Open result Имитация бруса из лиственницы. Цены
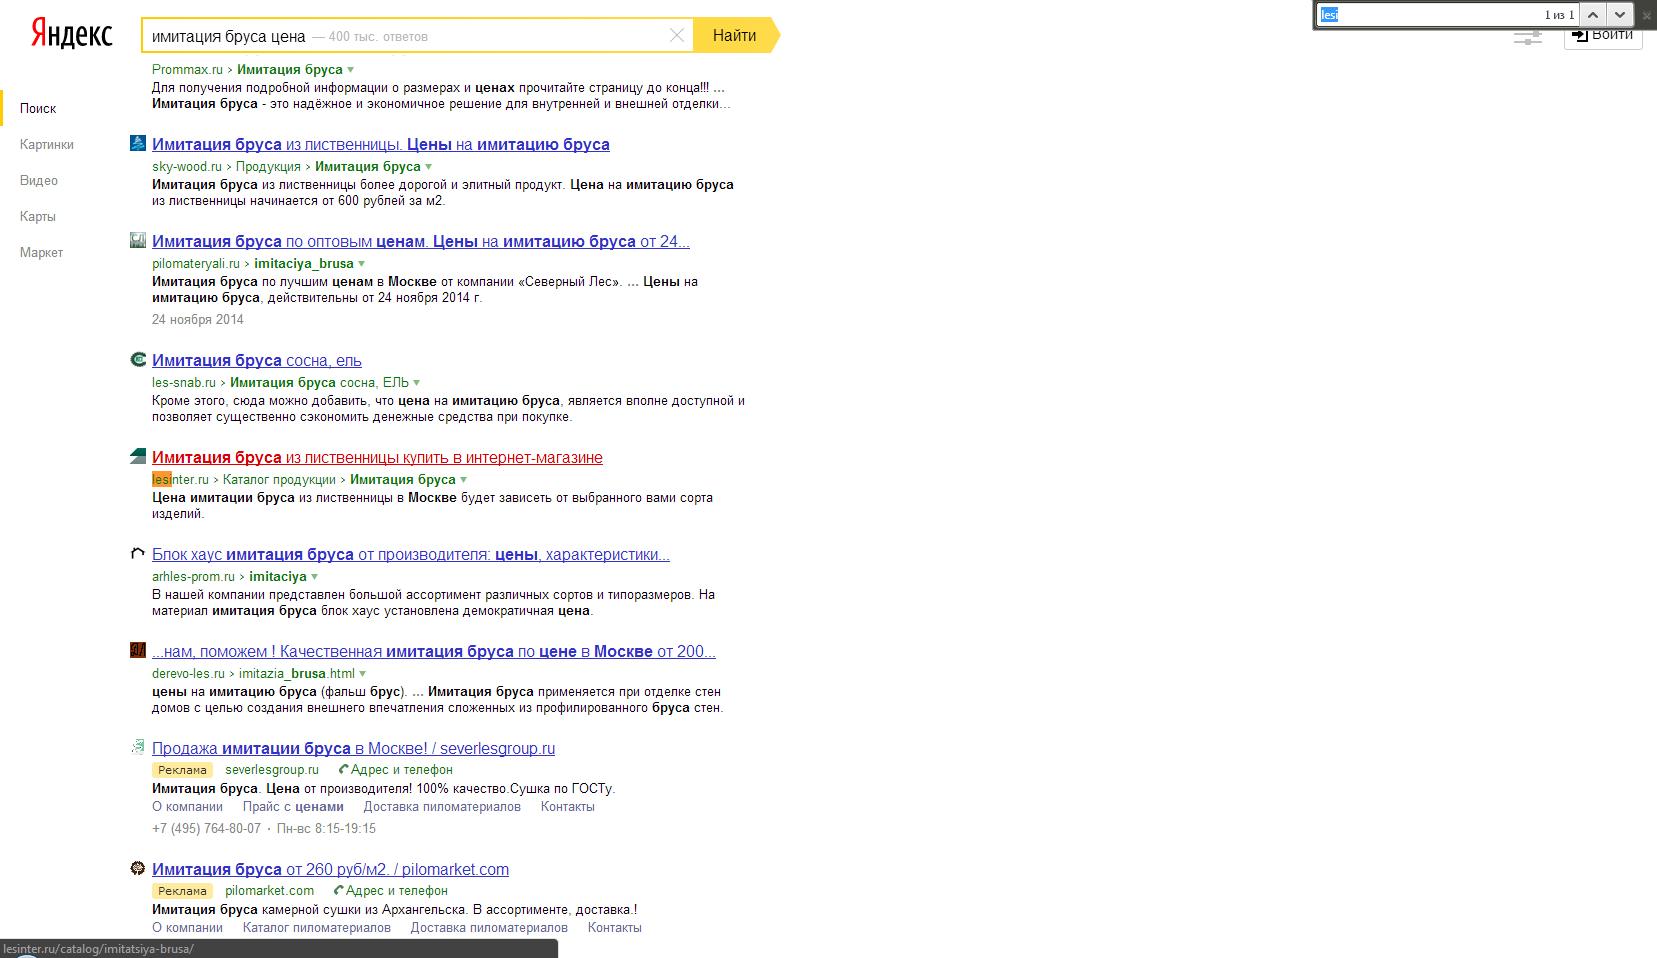This screenshot has width=1657, height=958. (381, 144)
